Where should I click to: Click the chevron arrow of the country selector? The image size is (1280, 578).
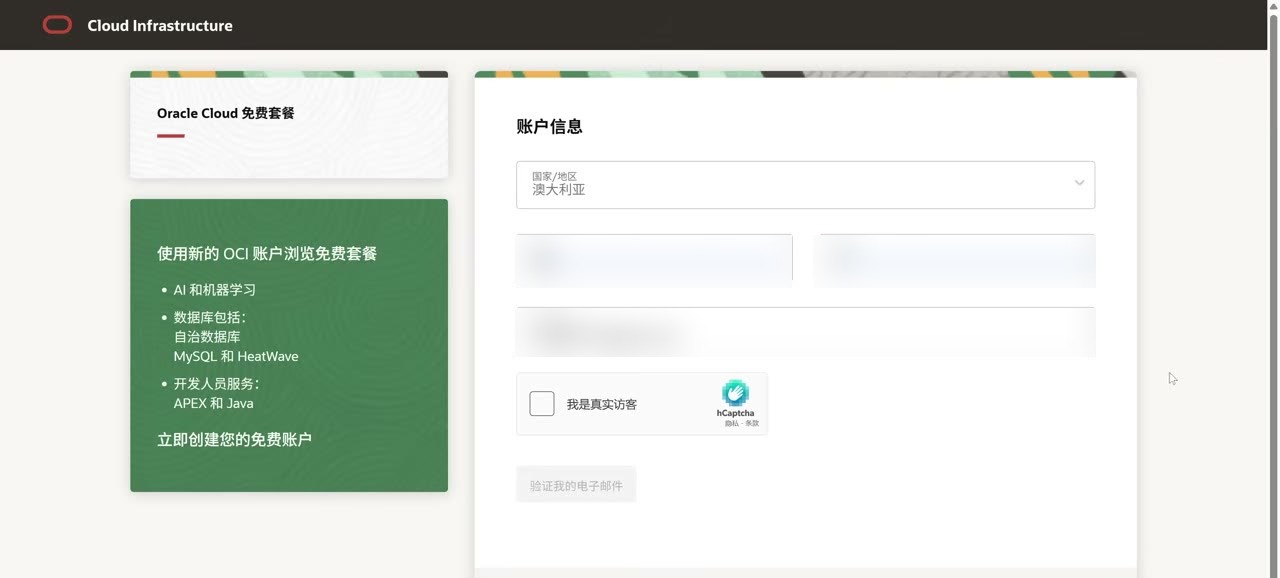point(1079,183)
